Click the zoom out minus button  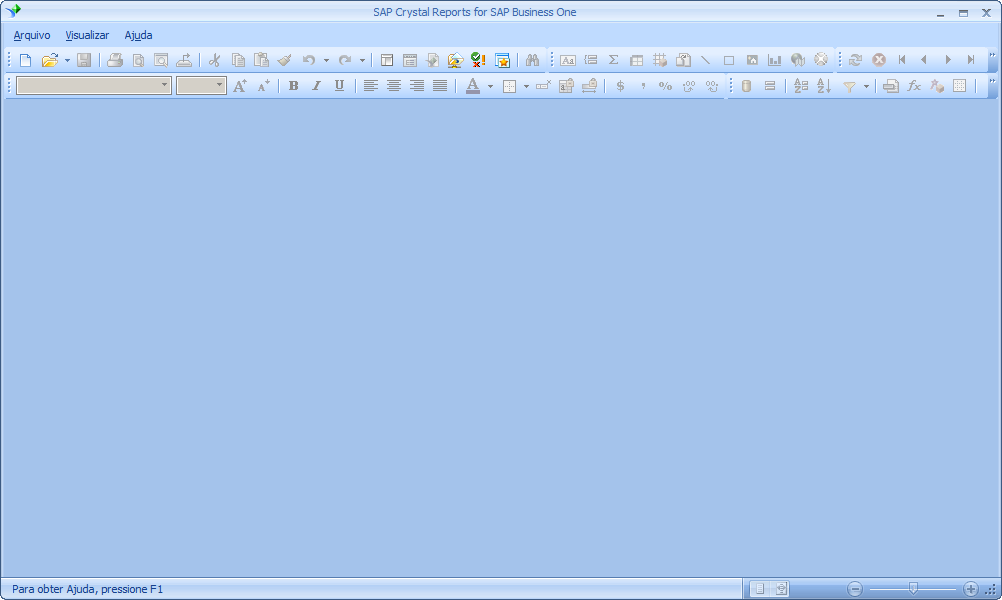(x=855, y=589)
